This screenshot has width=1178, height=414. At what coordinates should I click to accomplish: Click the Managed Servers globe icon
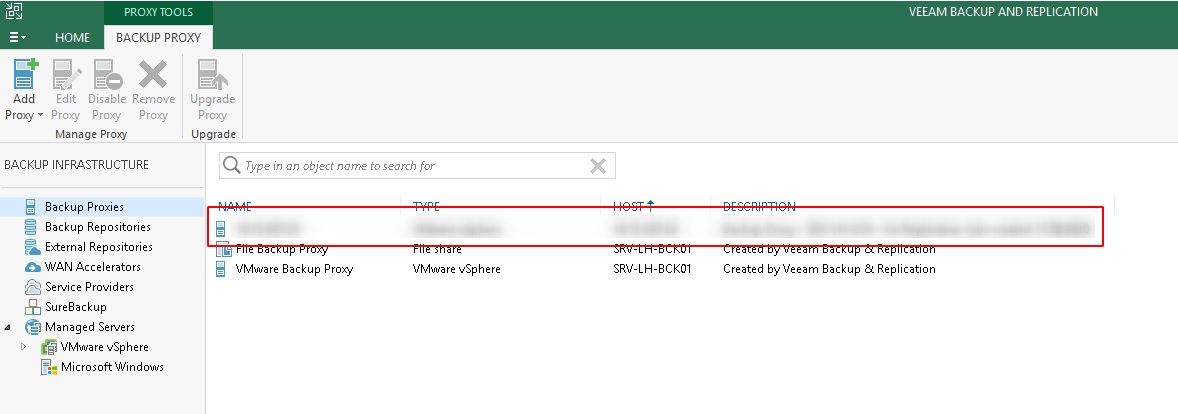pyautogui.click(x=32, y=327)
